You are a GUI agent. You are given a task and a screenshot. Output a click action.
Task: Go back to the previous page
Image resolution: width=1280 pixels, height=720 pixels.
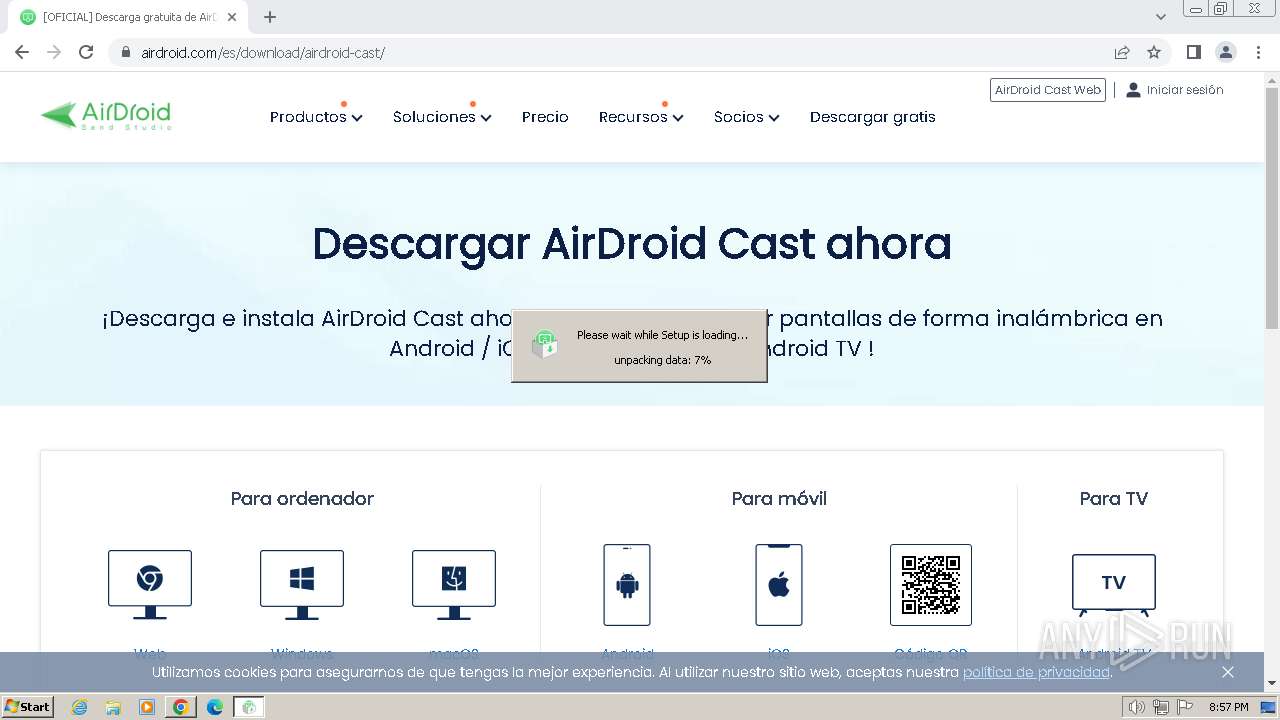point(22,52)
